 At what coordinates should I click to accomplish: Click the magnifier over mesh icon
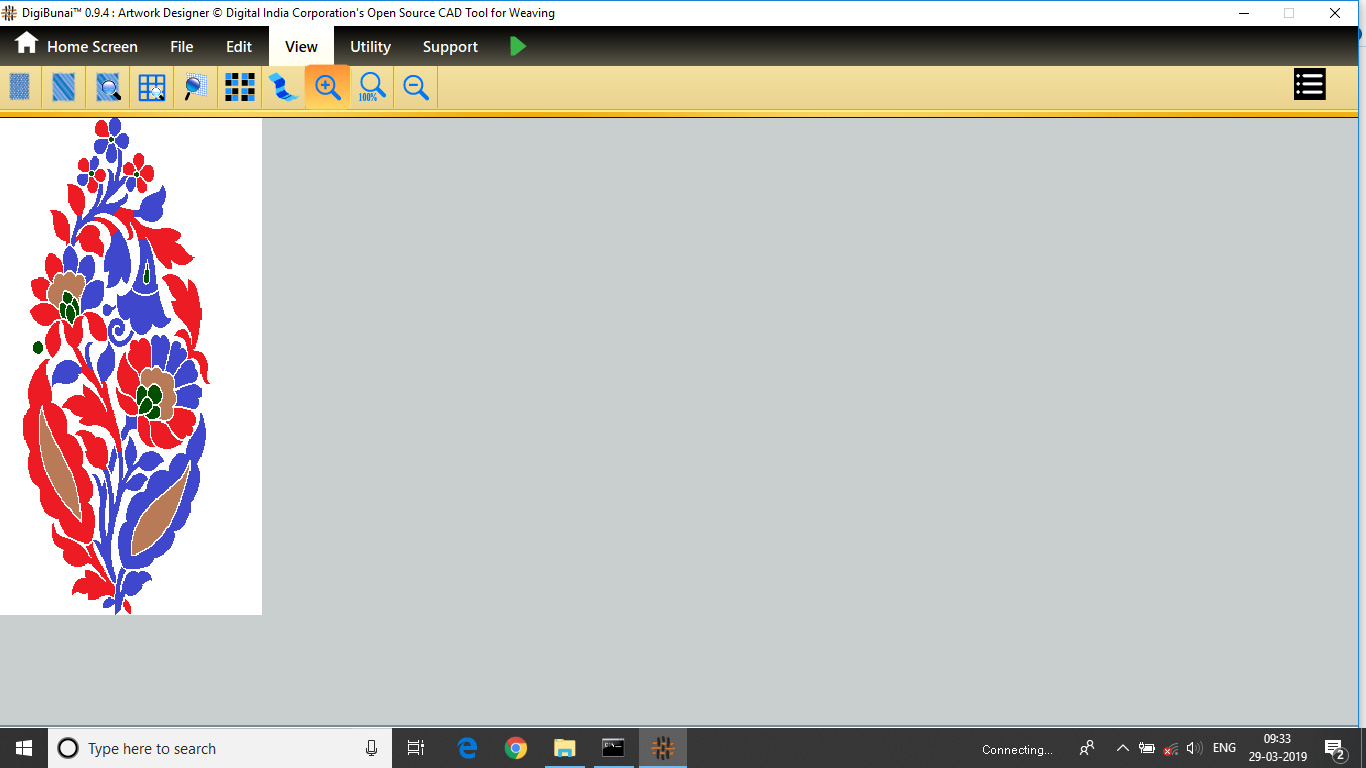click(196, 88)
